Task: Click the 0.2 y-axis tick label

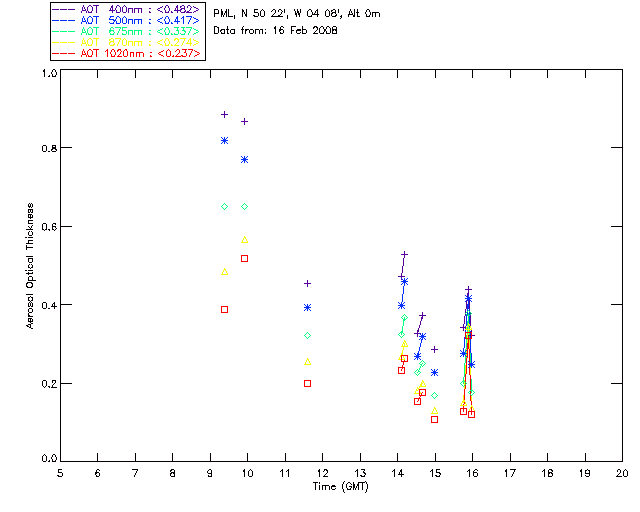Action: 49,384
